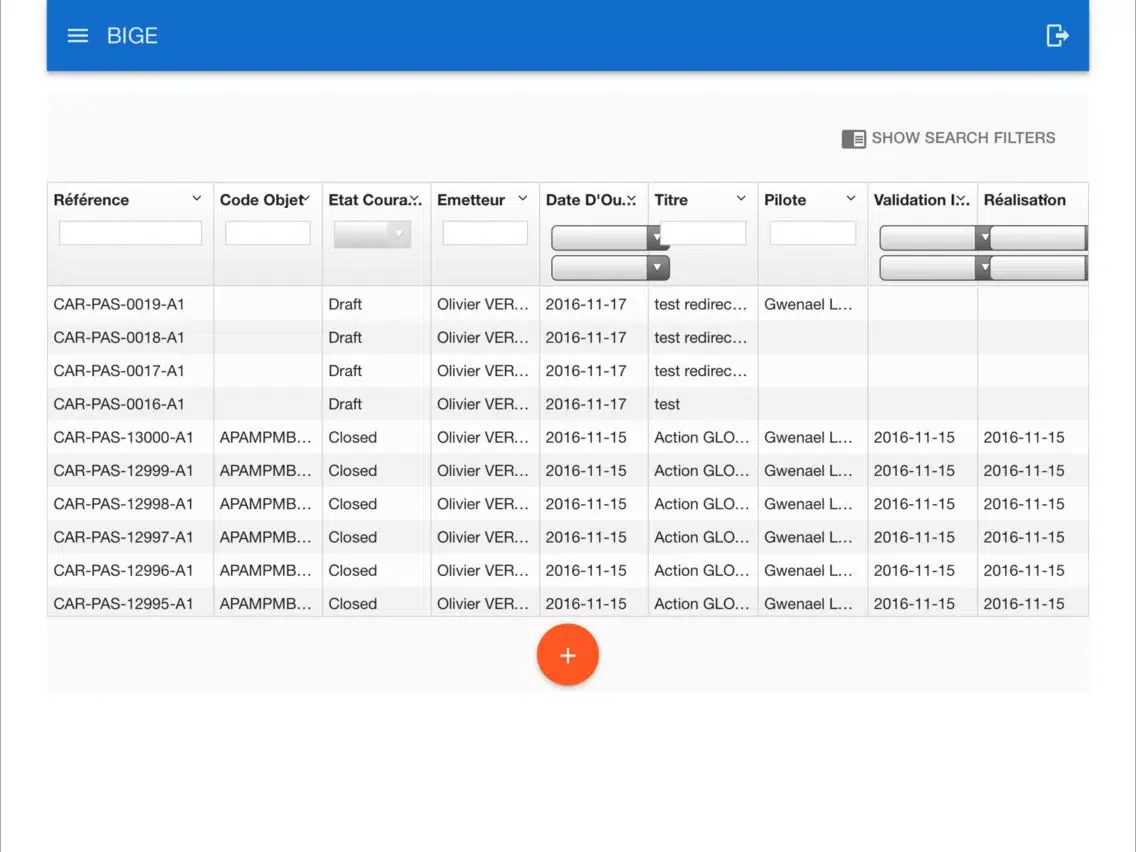Open the Emetteur column menu chevron
This screenshot has width=1136, height=852.
click(x=523, y=199)
